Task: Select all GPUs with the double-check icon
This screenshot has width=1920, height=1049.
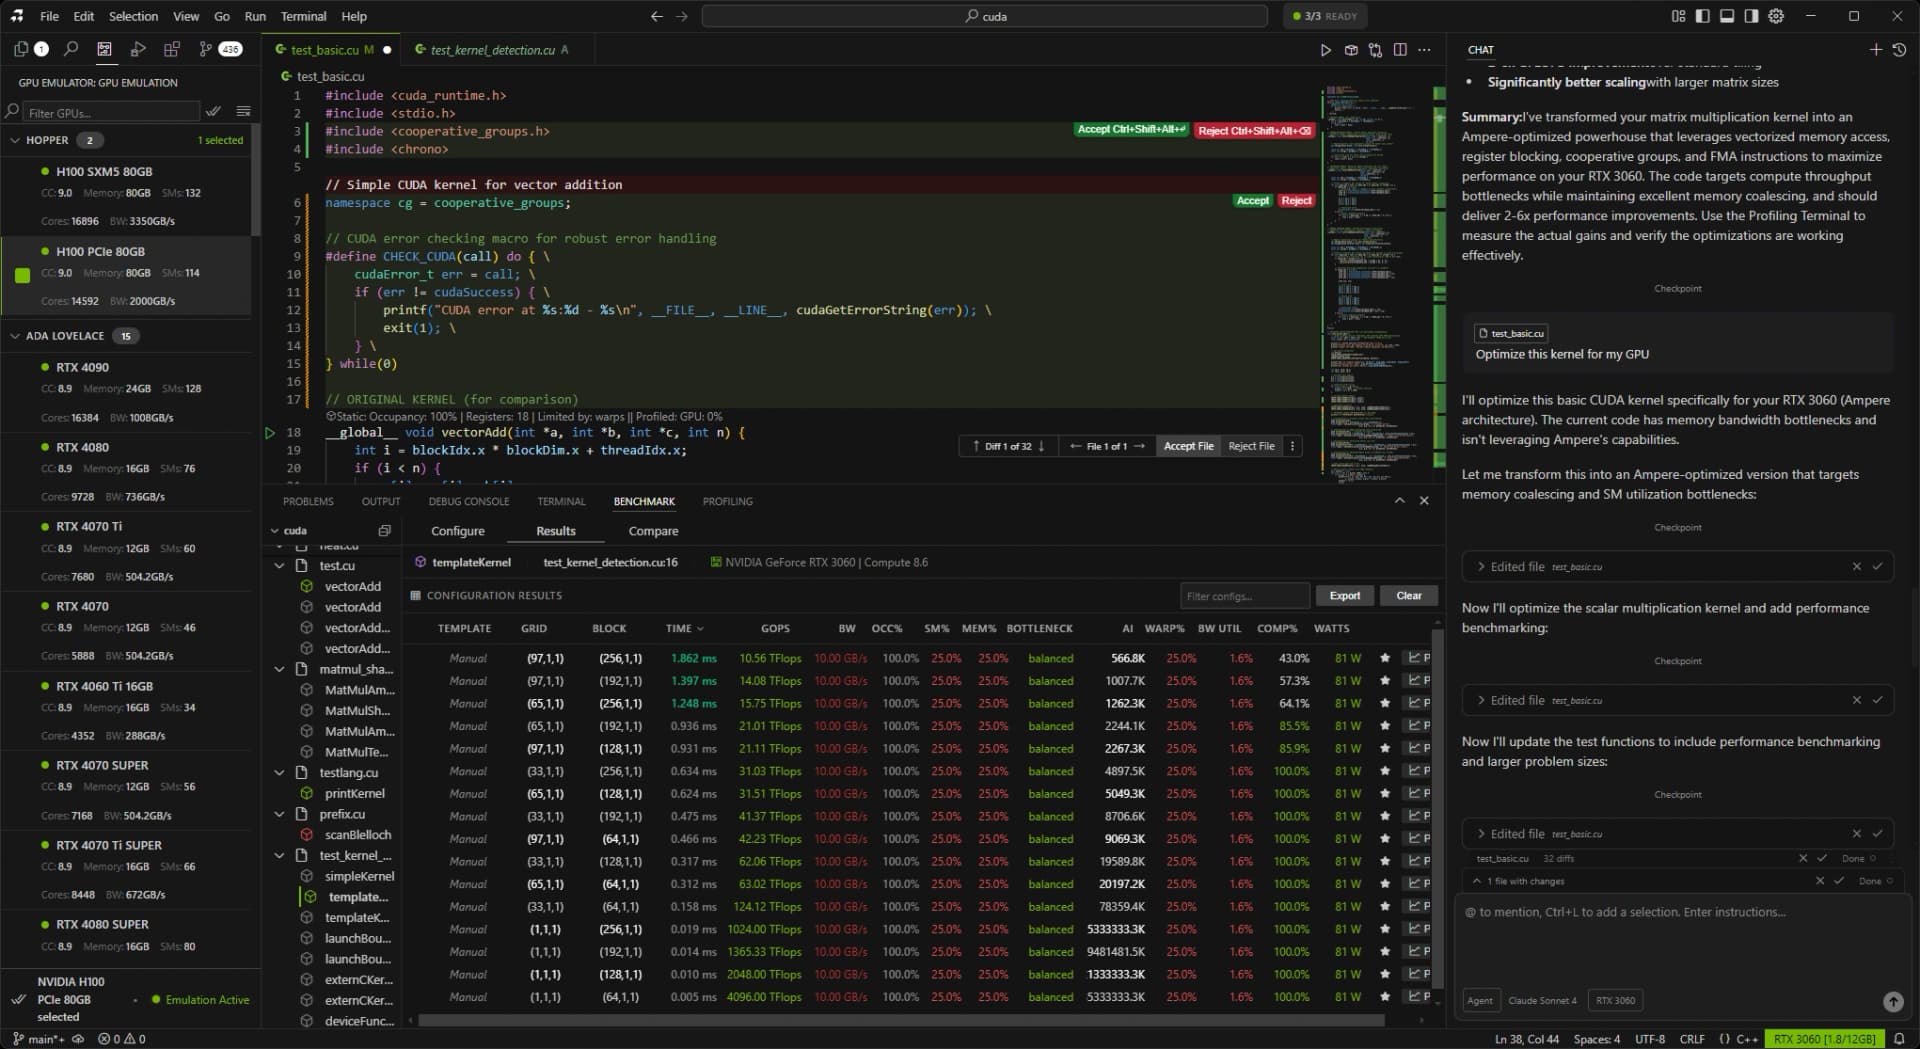Action: [213, 111]
